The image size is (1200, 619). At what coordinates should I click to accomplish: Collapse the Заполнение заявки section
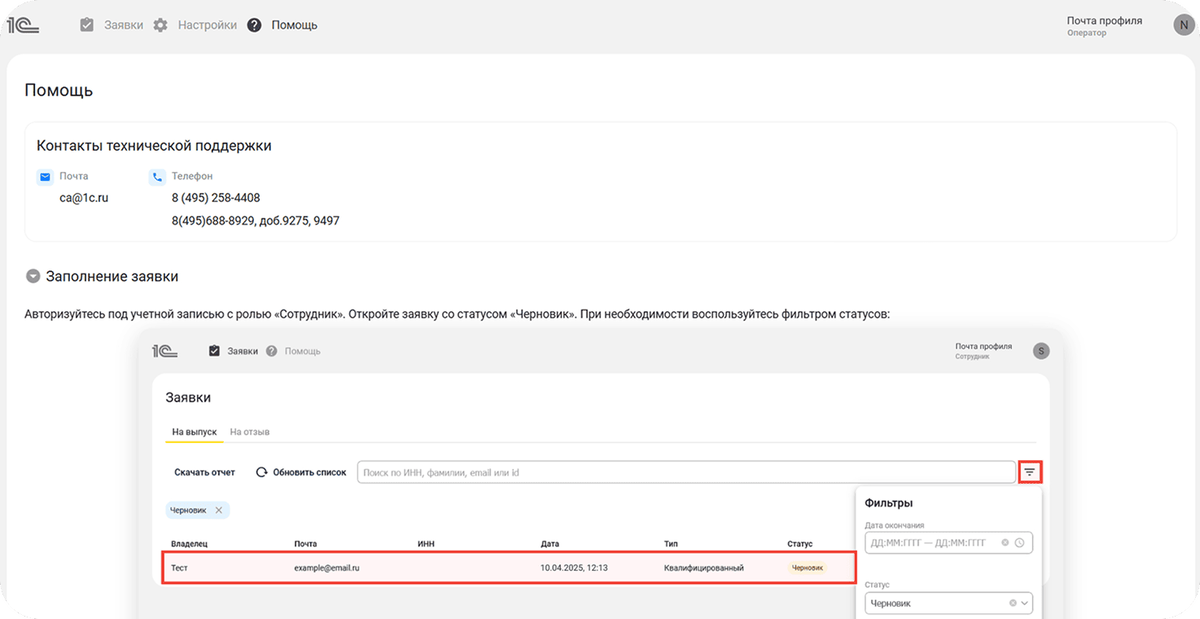coord(33,277)
